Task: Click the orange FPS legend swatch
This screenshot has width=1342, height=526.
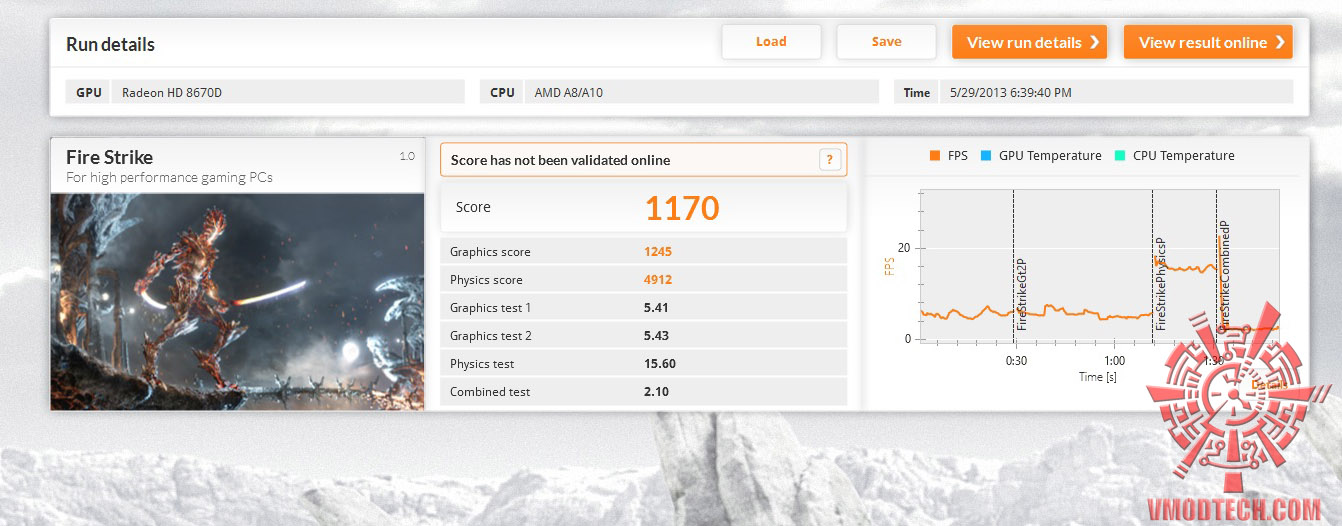Action: (934, 156)
